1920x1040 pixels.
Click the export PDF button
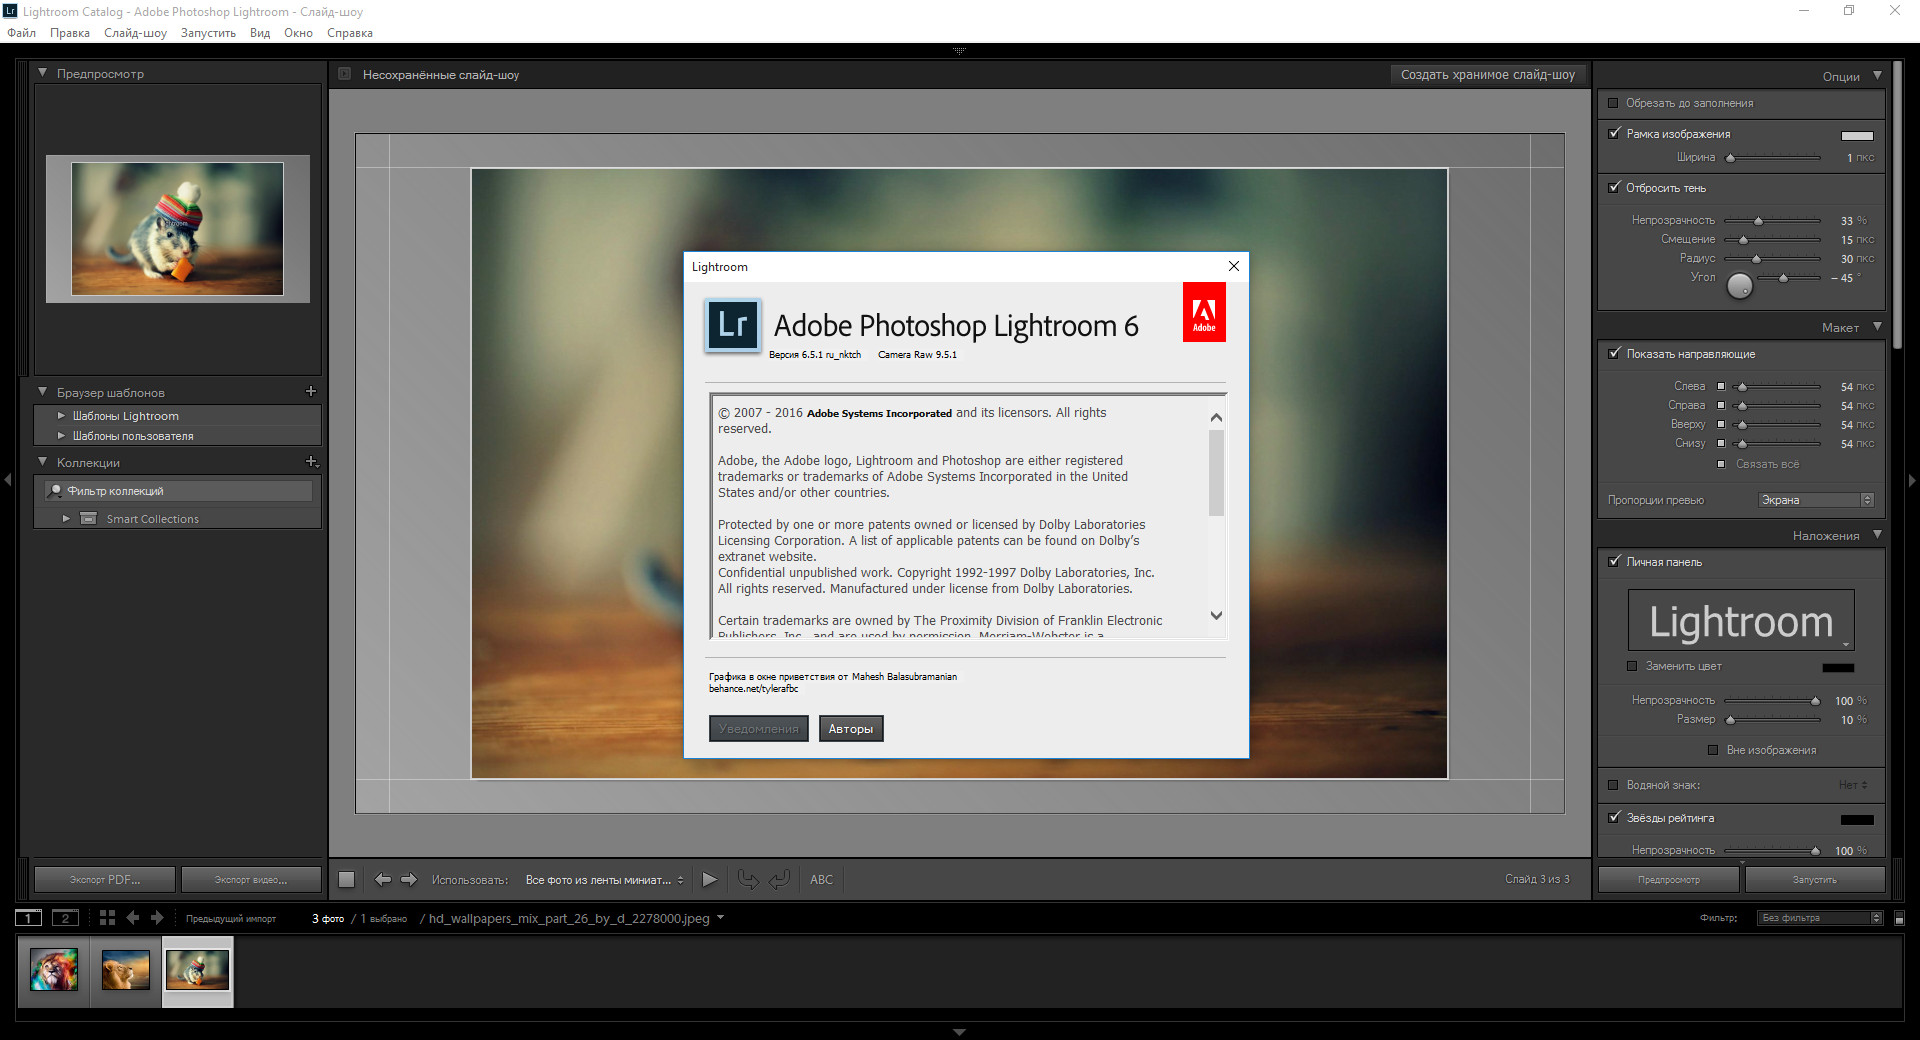tap(105, 880)
